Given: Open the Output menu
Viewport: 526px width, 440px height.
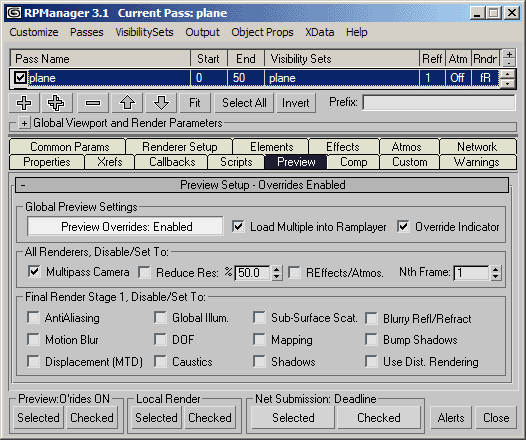Looking at the screenshot, I should tap(202, 32).
